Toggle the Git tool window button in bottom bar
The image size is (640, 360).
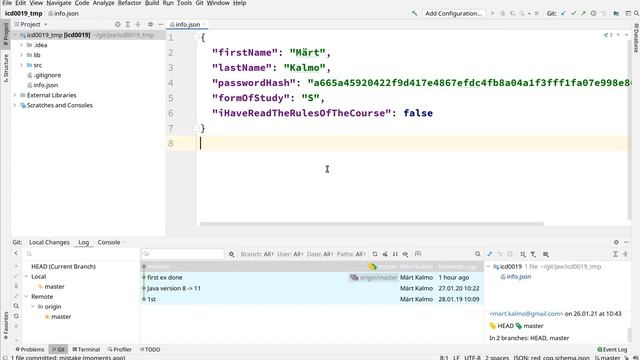pyautogui.click(x=58, y=349)
